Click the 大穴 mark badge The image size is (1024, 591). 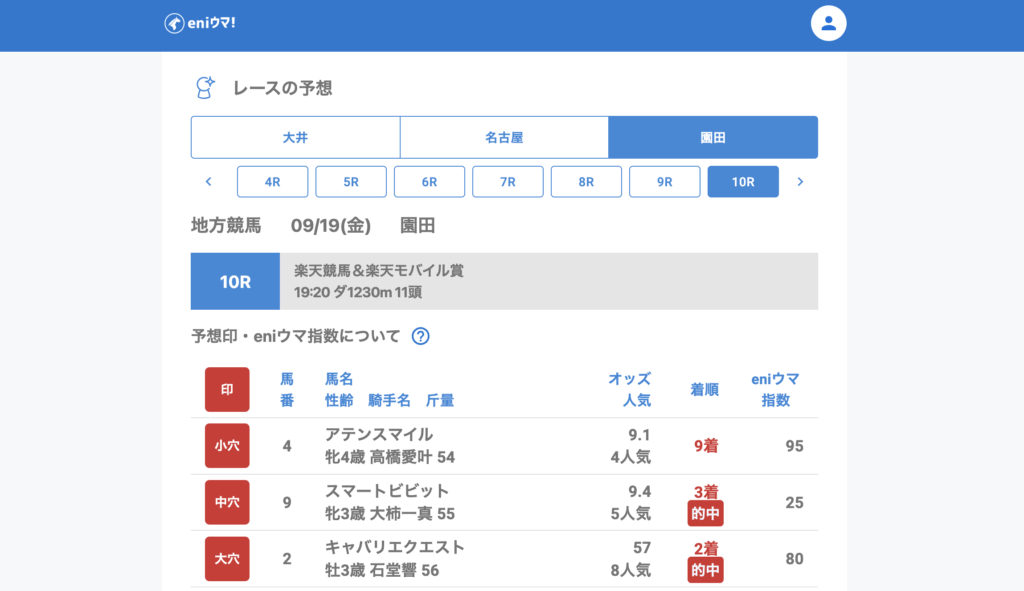point(227,559)
